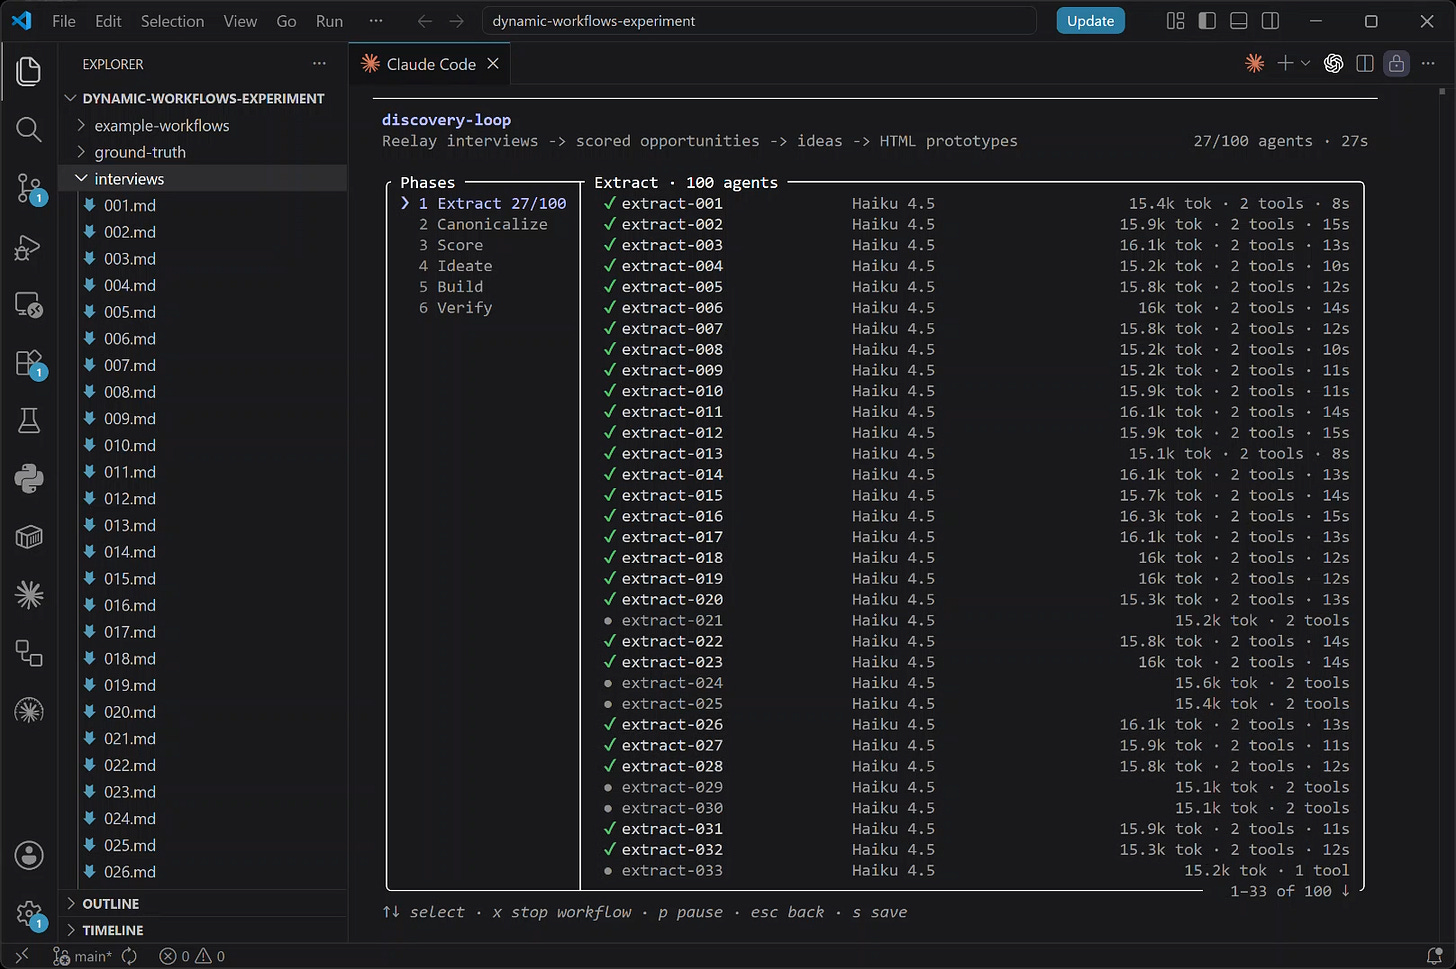The width and height of the screenshot is (1456, 969).
Task: Open Source Control view icon
Action: (29, 188)
